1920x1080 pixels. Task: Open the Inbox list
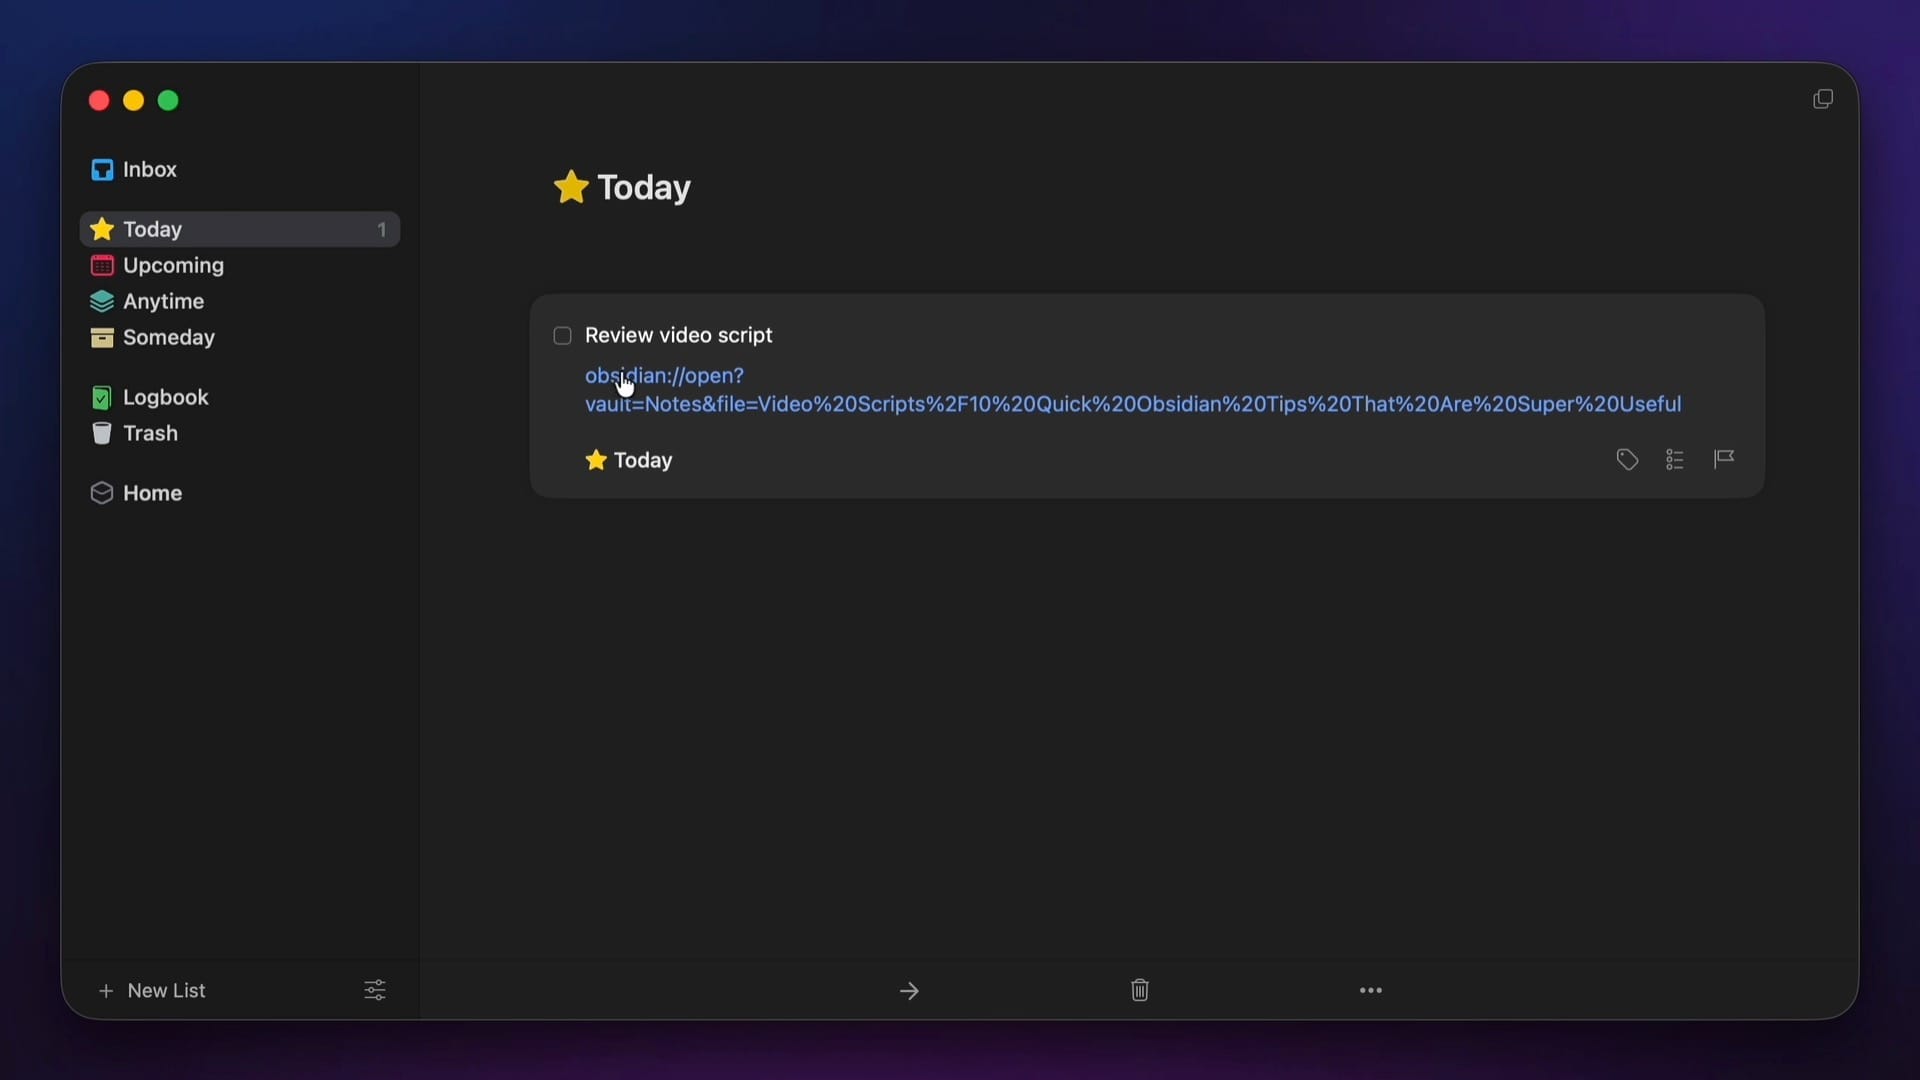pos(149,170)
